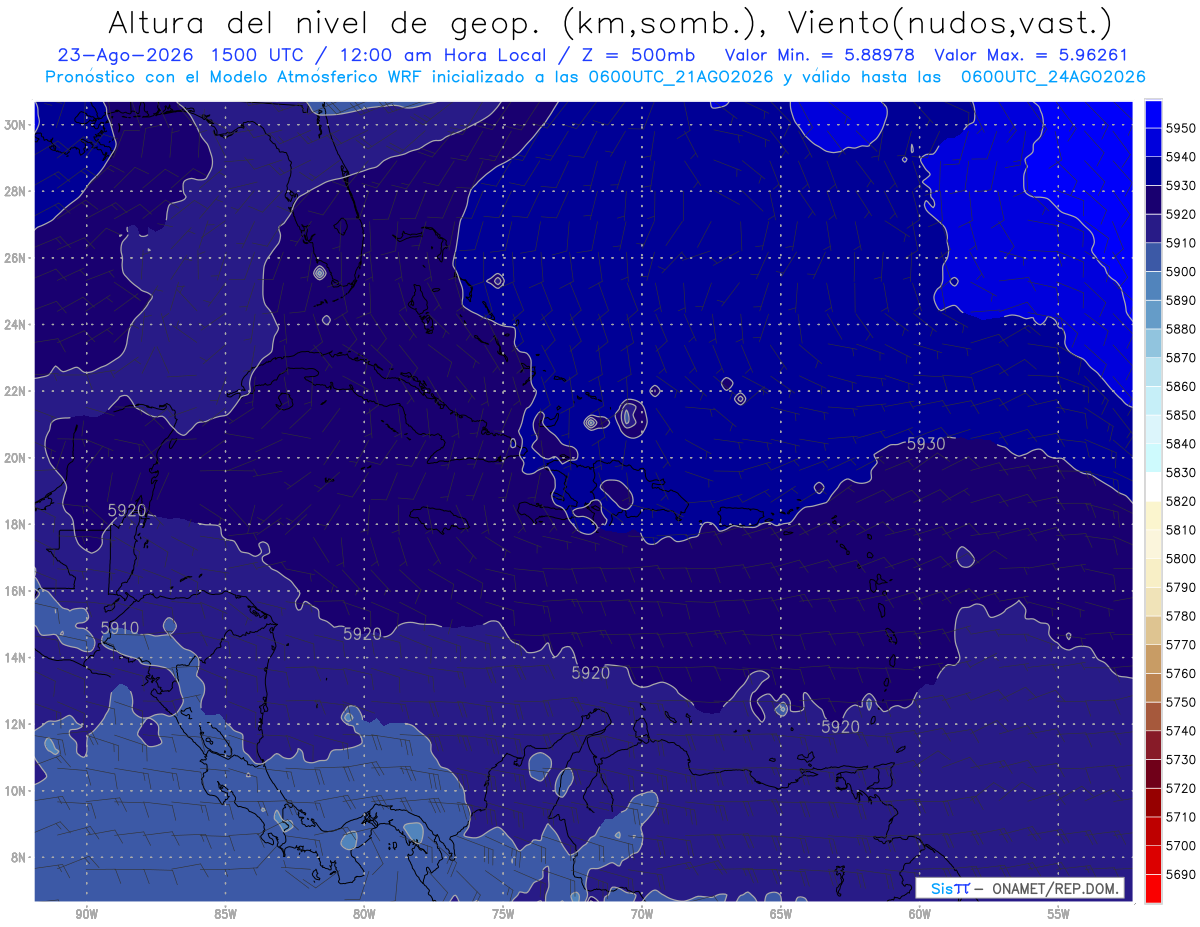Pick the tan swatch between 5770 and 5760
The height and width of the screenshot is (927, 1200).
click(1153, 659)
